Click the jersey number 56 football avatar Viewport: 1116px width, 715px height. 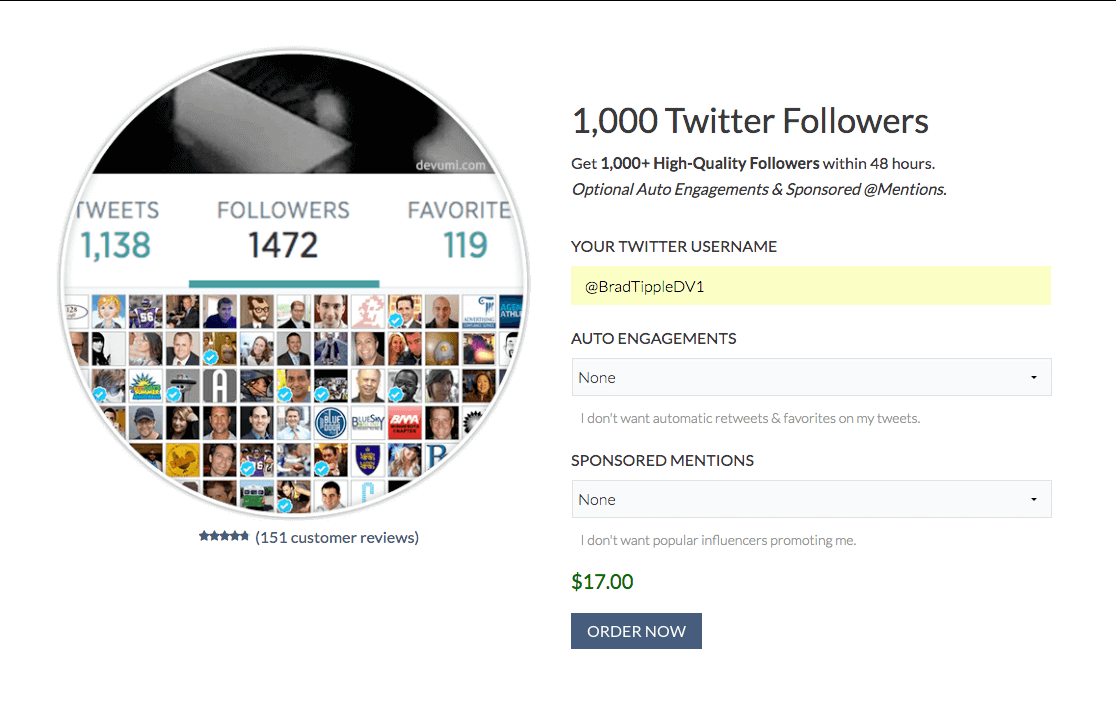[x=146, y=312]
